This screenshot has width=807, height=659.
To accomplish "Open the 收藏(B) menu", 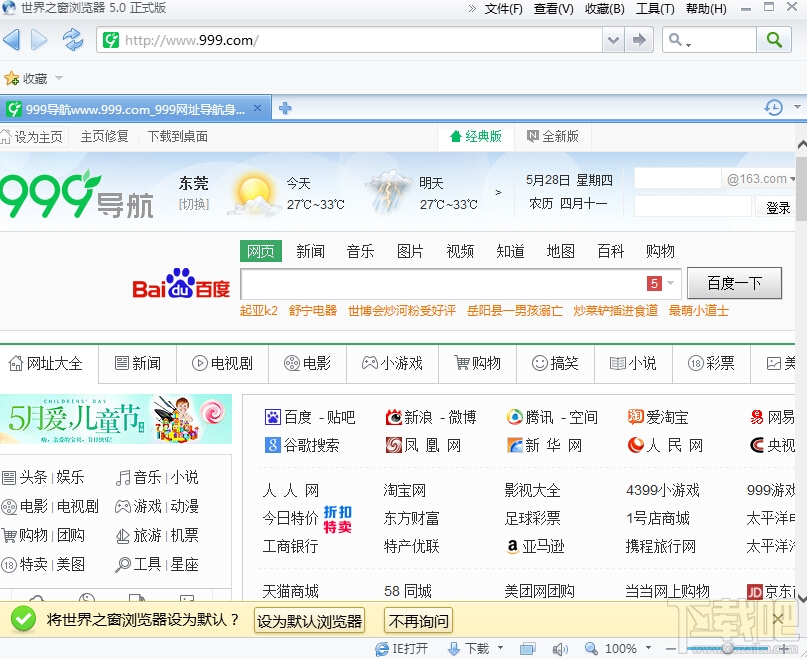I will (604, 9).
